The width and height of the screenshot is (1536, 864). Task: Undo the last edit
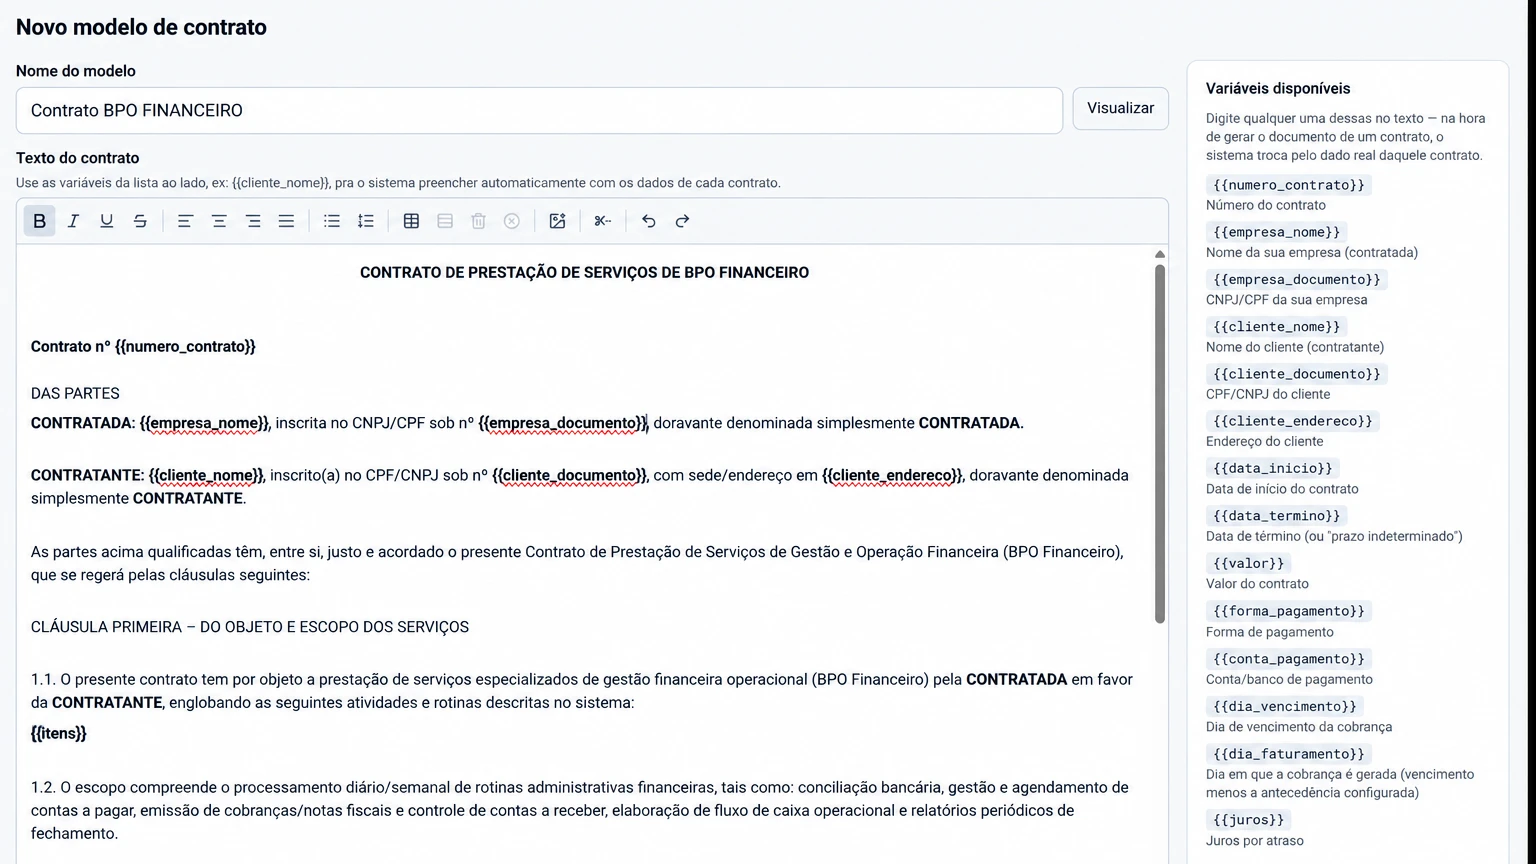(x=649, y=221)
